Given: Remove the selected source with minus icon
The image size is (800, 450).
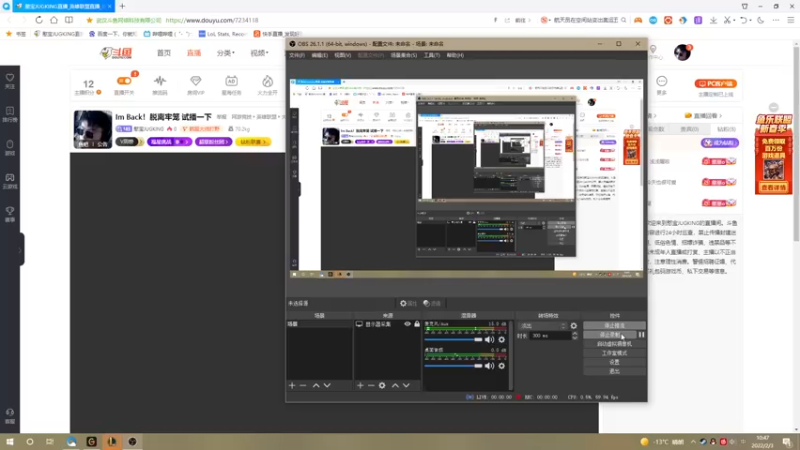Looking at the screenshot, I should click(x=371, y=386).
